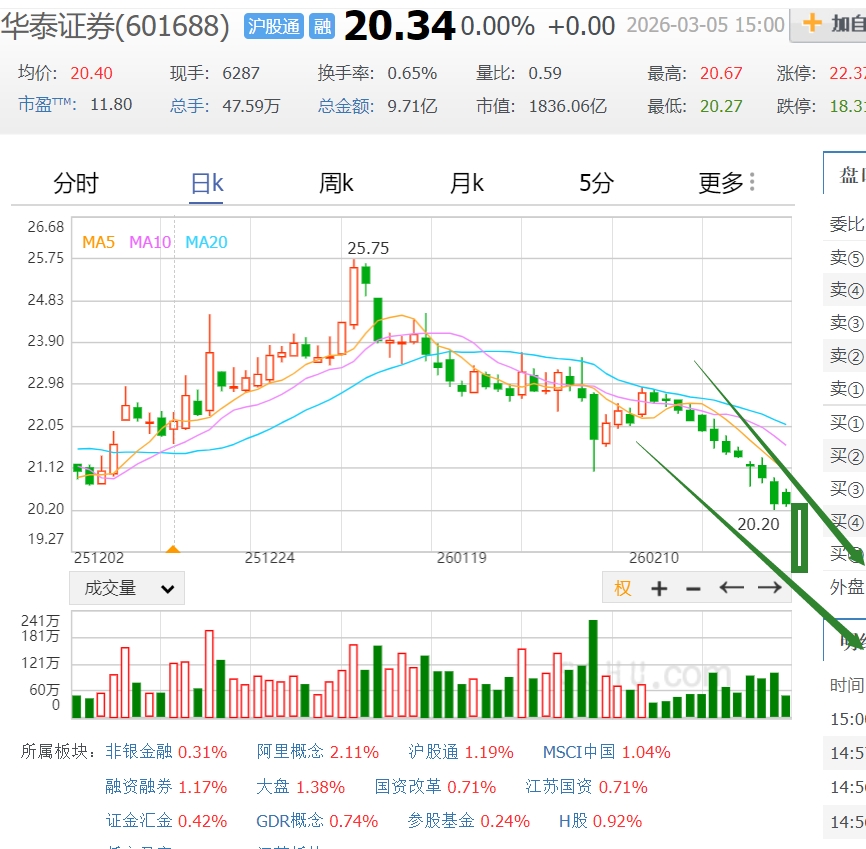Click the 最高 20.67 value
The width and height of the screenshot is (866, 849).
[x=721, y=73]
